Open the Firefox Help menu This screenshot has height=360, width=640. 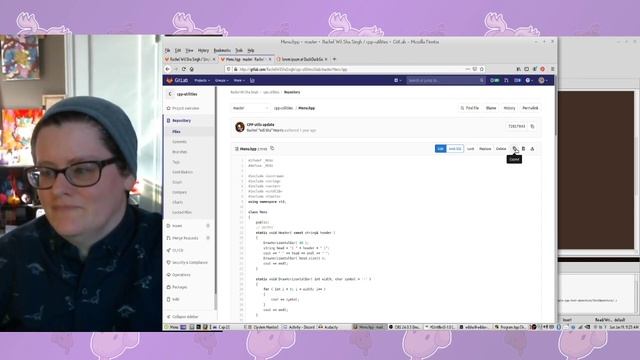tap(251, 50)
